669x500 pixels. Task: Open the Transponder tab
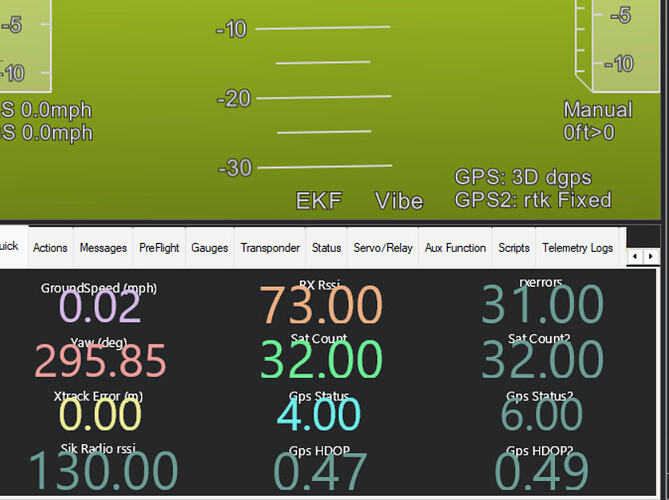pyautogui.click(x=270, y=248)
